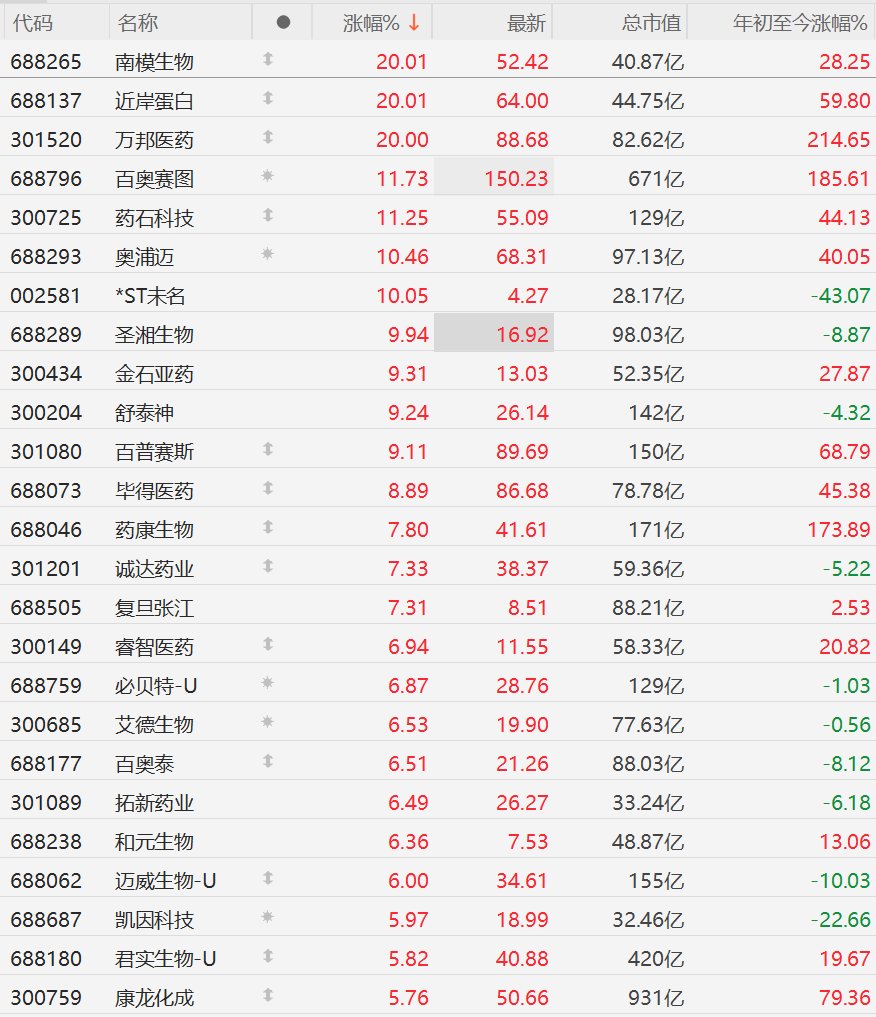This screenshot has width=876, height=1017.
Task: Select stock name 万邦医药
Action: coord(154,140)
